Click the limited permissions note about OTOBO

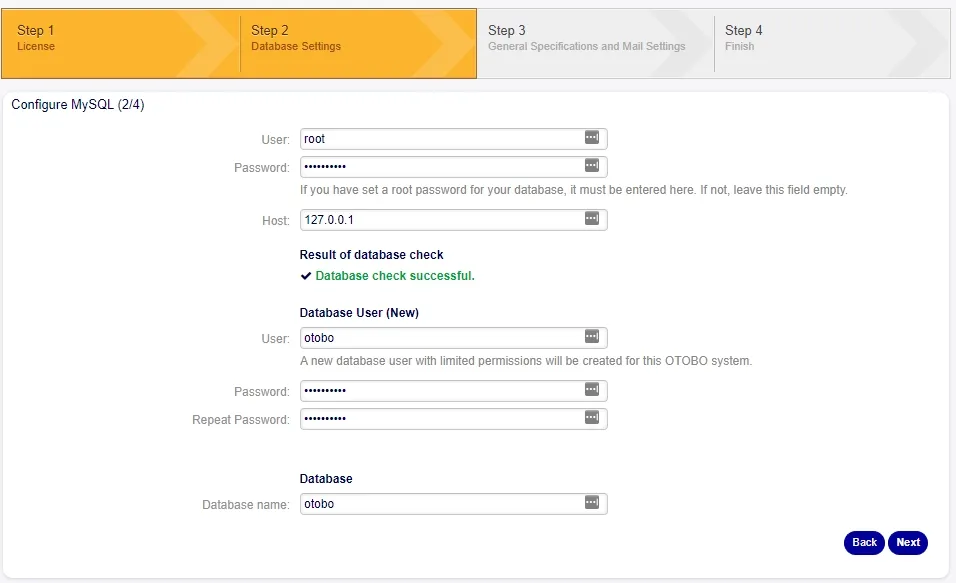[526, 360]
